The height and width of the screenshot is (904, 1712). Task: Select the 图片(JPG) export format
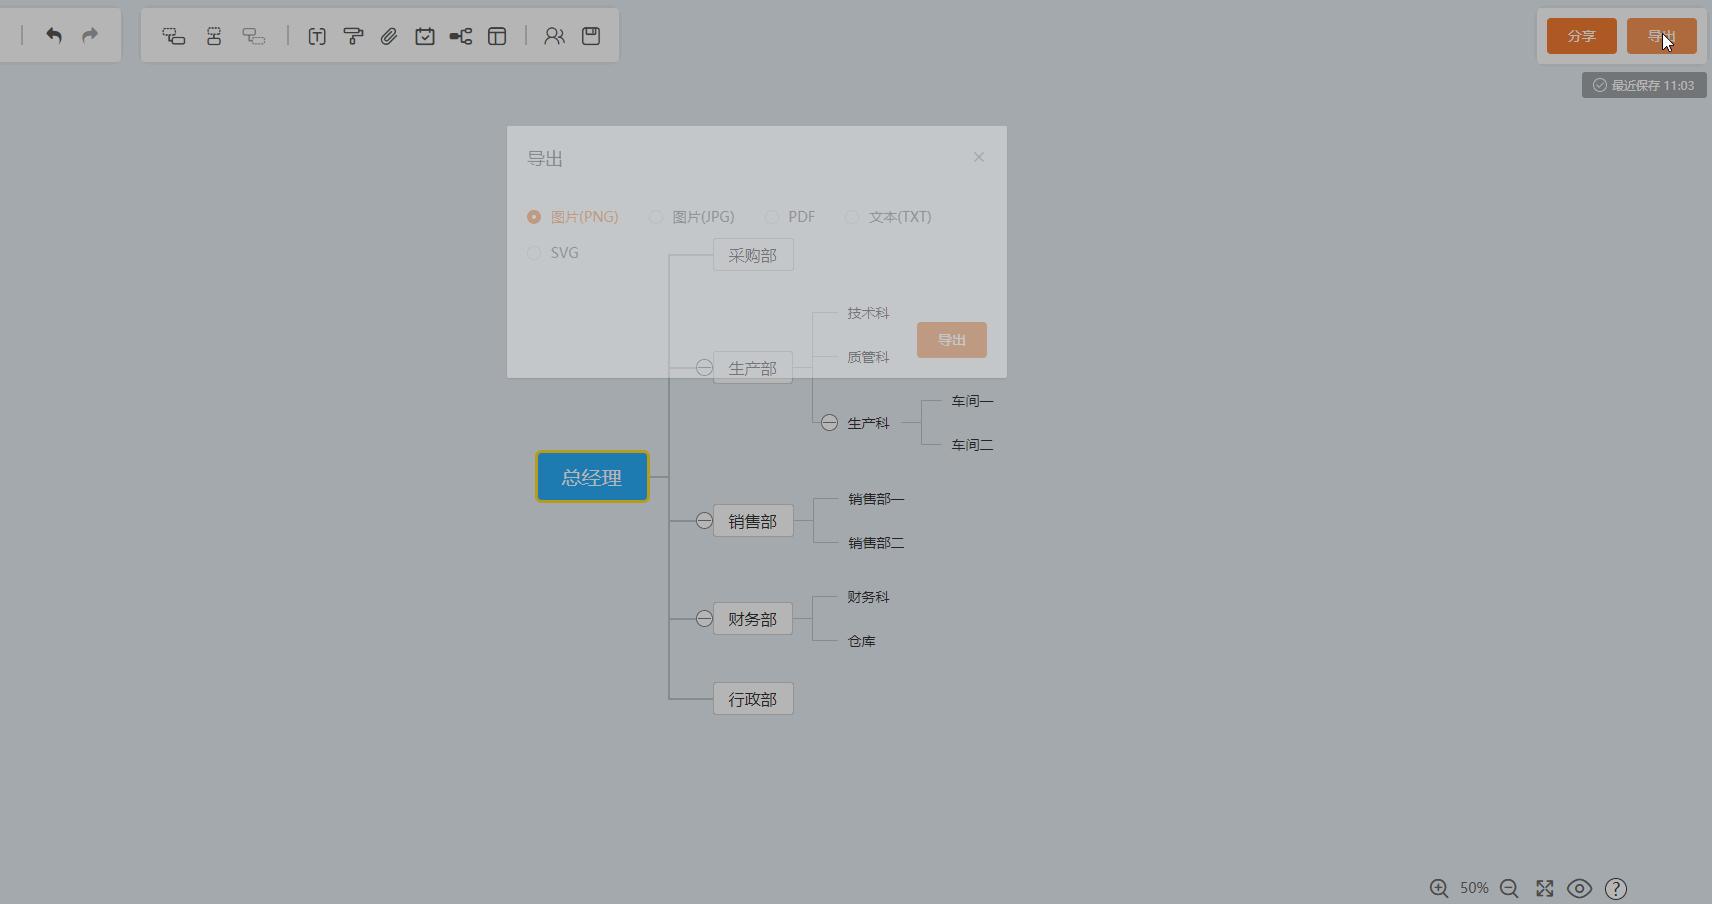click(656, 217)
